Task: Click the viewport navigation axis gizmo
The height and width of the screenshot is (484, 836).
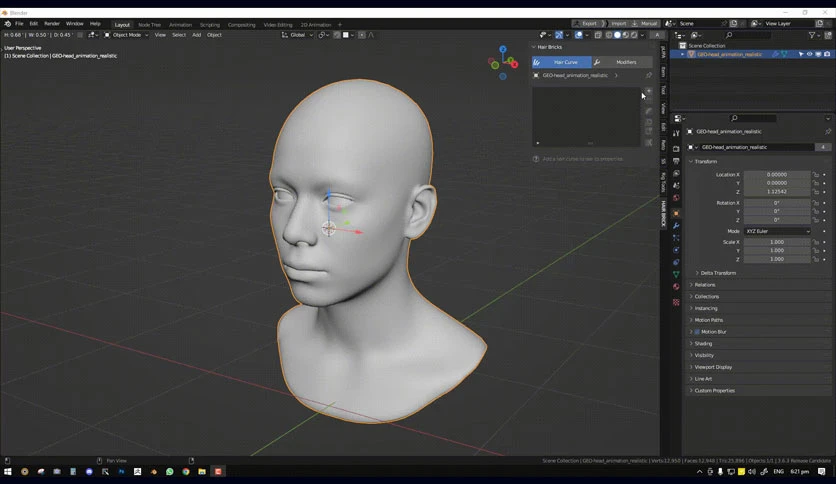Action: pyautogui.click(x=503, y=63)
